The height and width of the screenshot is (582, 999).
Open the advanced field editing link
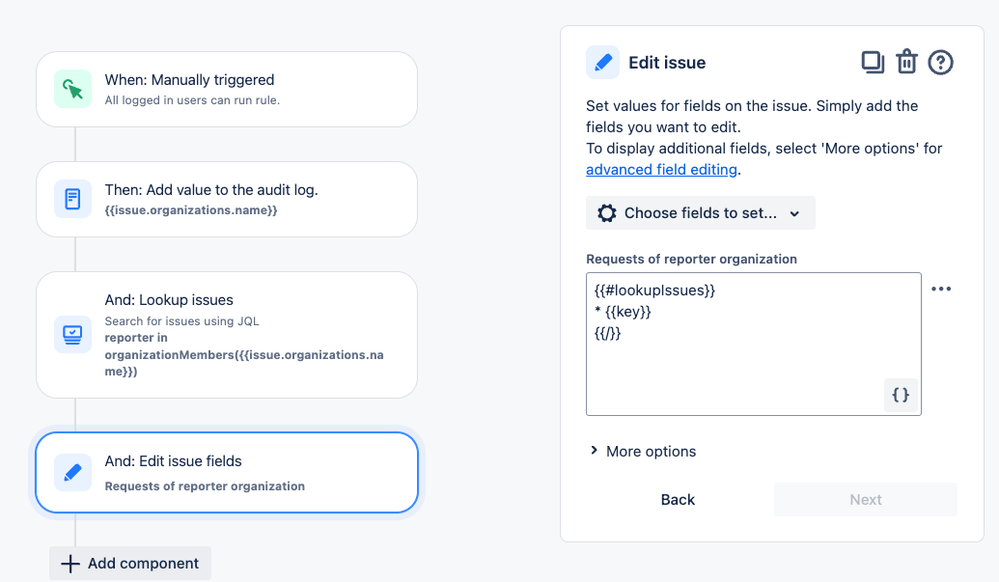[661, 170]
